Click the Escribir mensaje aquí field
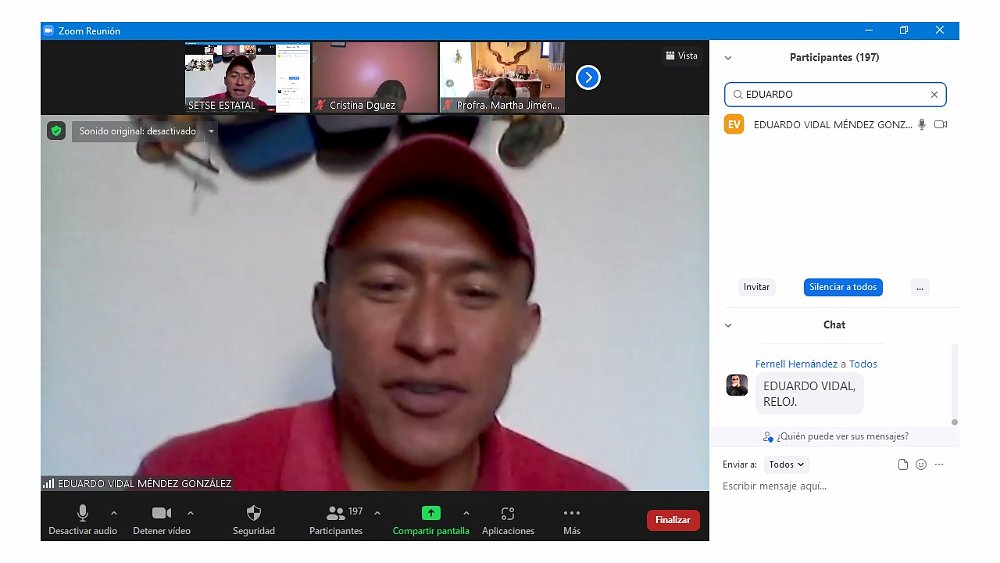 point(830,487)
